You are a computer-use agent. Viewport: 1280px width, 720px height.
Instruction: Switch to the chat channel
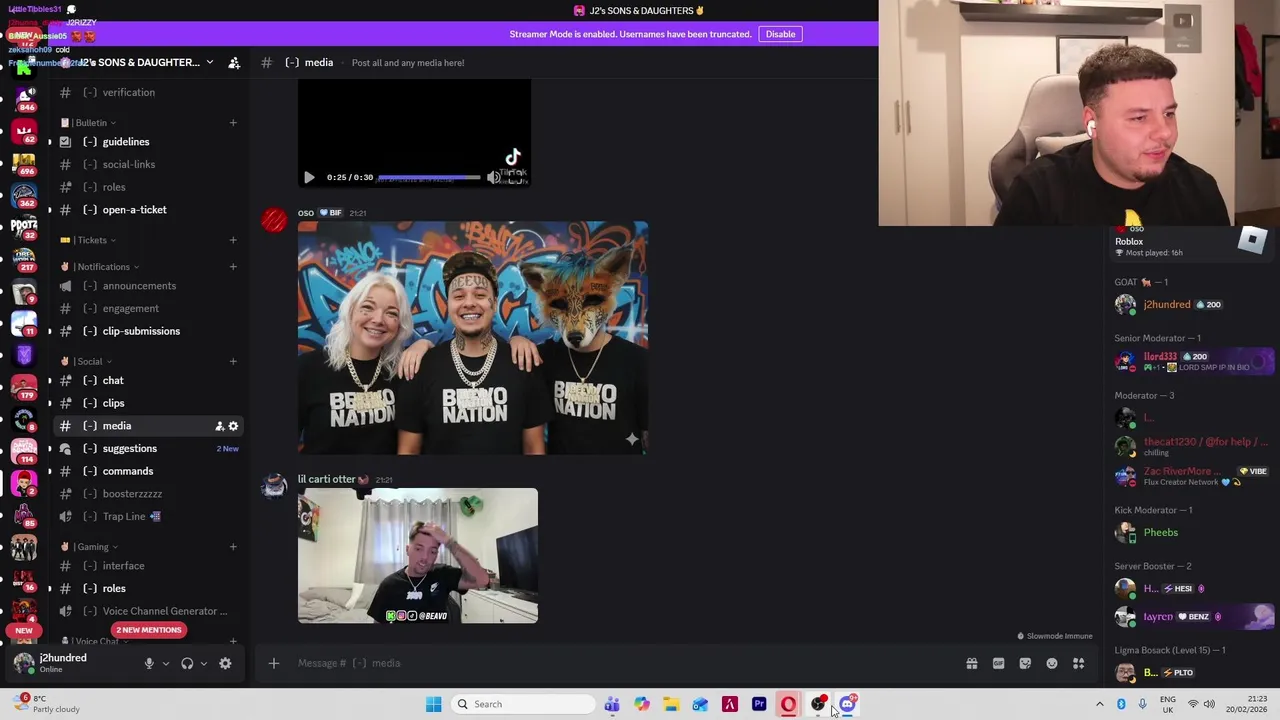[x=149, y=381]
